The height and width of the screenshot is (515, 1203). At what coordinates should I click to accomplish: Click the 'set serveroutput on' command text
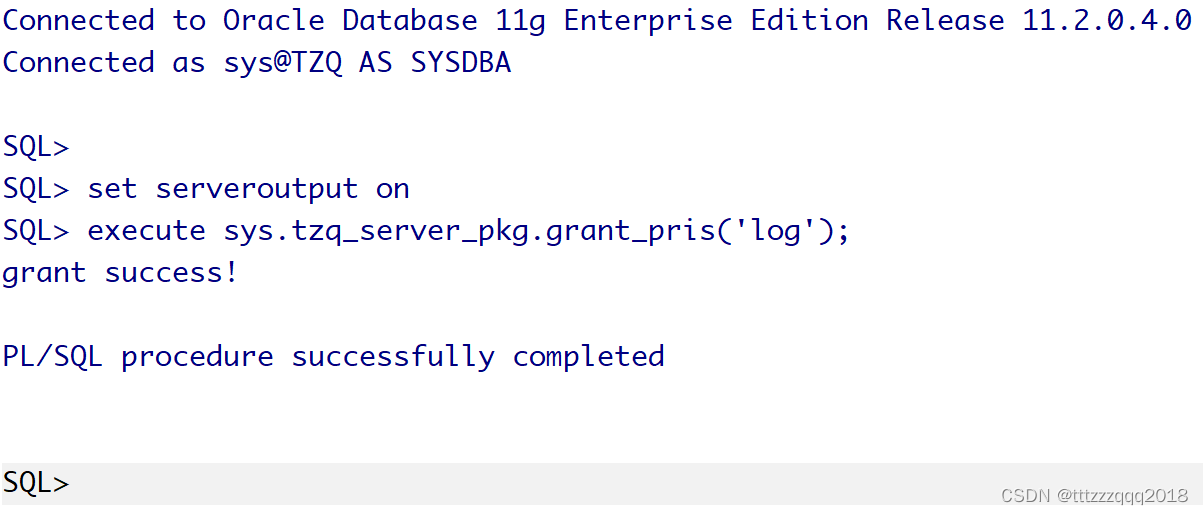(248, 189)
